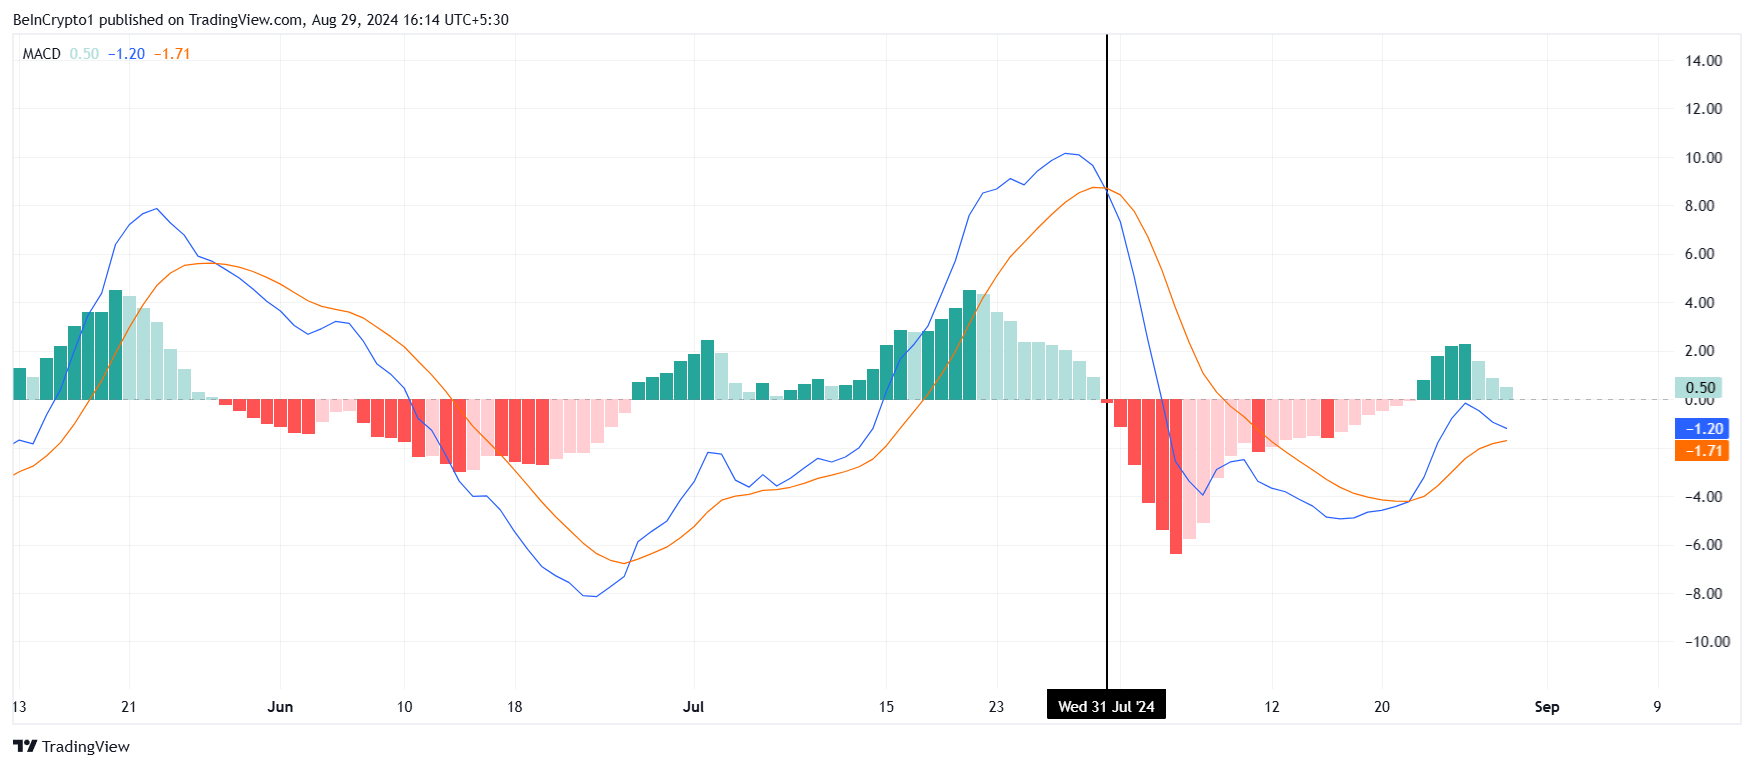Click the Sep label on time axis
Image resolution: width=1754 pixels, height=768 pixels.
tap(1547, 707)
